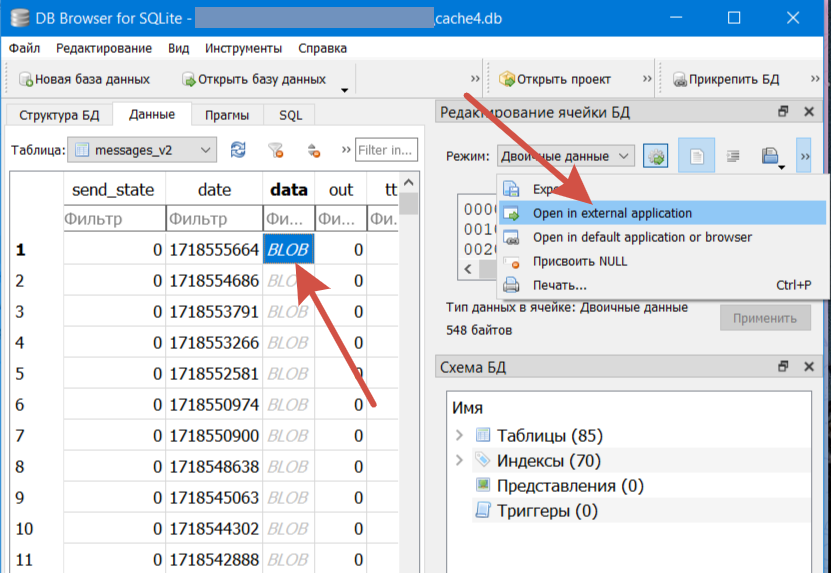Select the BLOB cell in row 1
The image size is (831, 573).
[289, 249]
